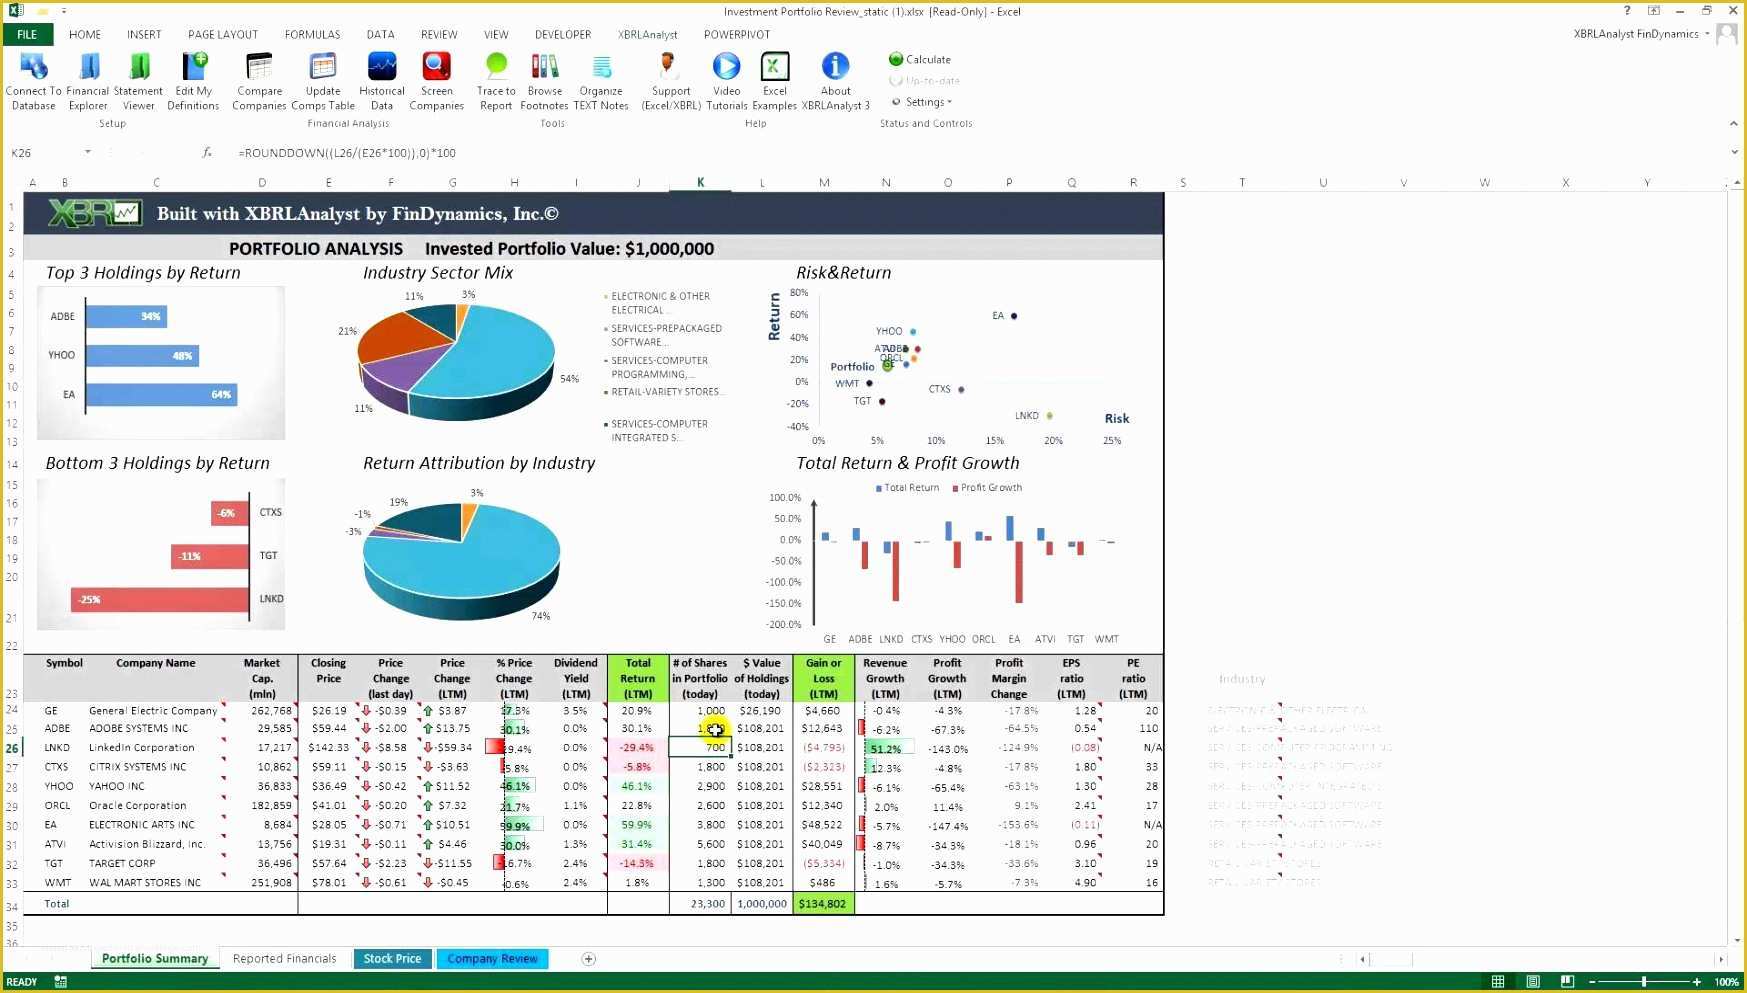Open the Statement Viewer
This screenshot has height=993, width=1747.
click(x=139, y=81)
